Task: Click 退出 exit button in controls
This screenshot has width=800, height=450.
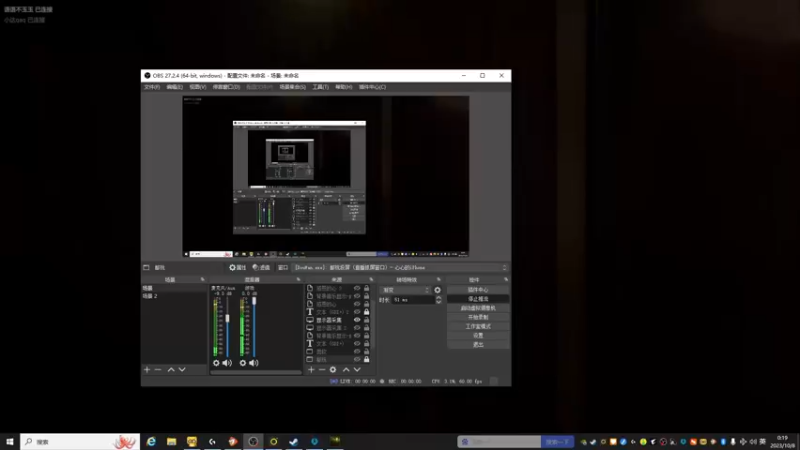Action: pos(478,345)
